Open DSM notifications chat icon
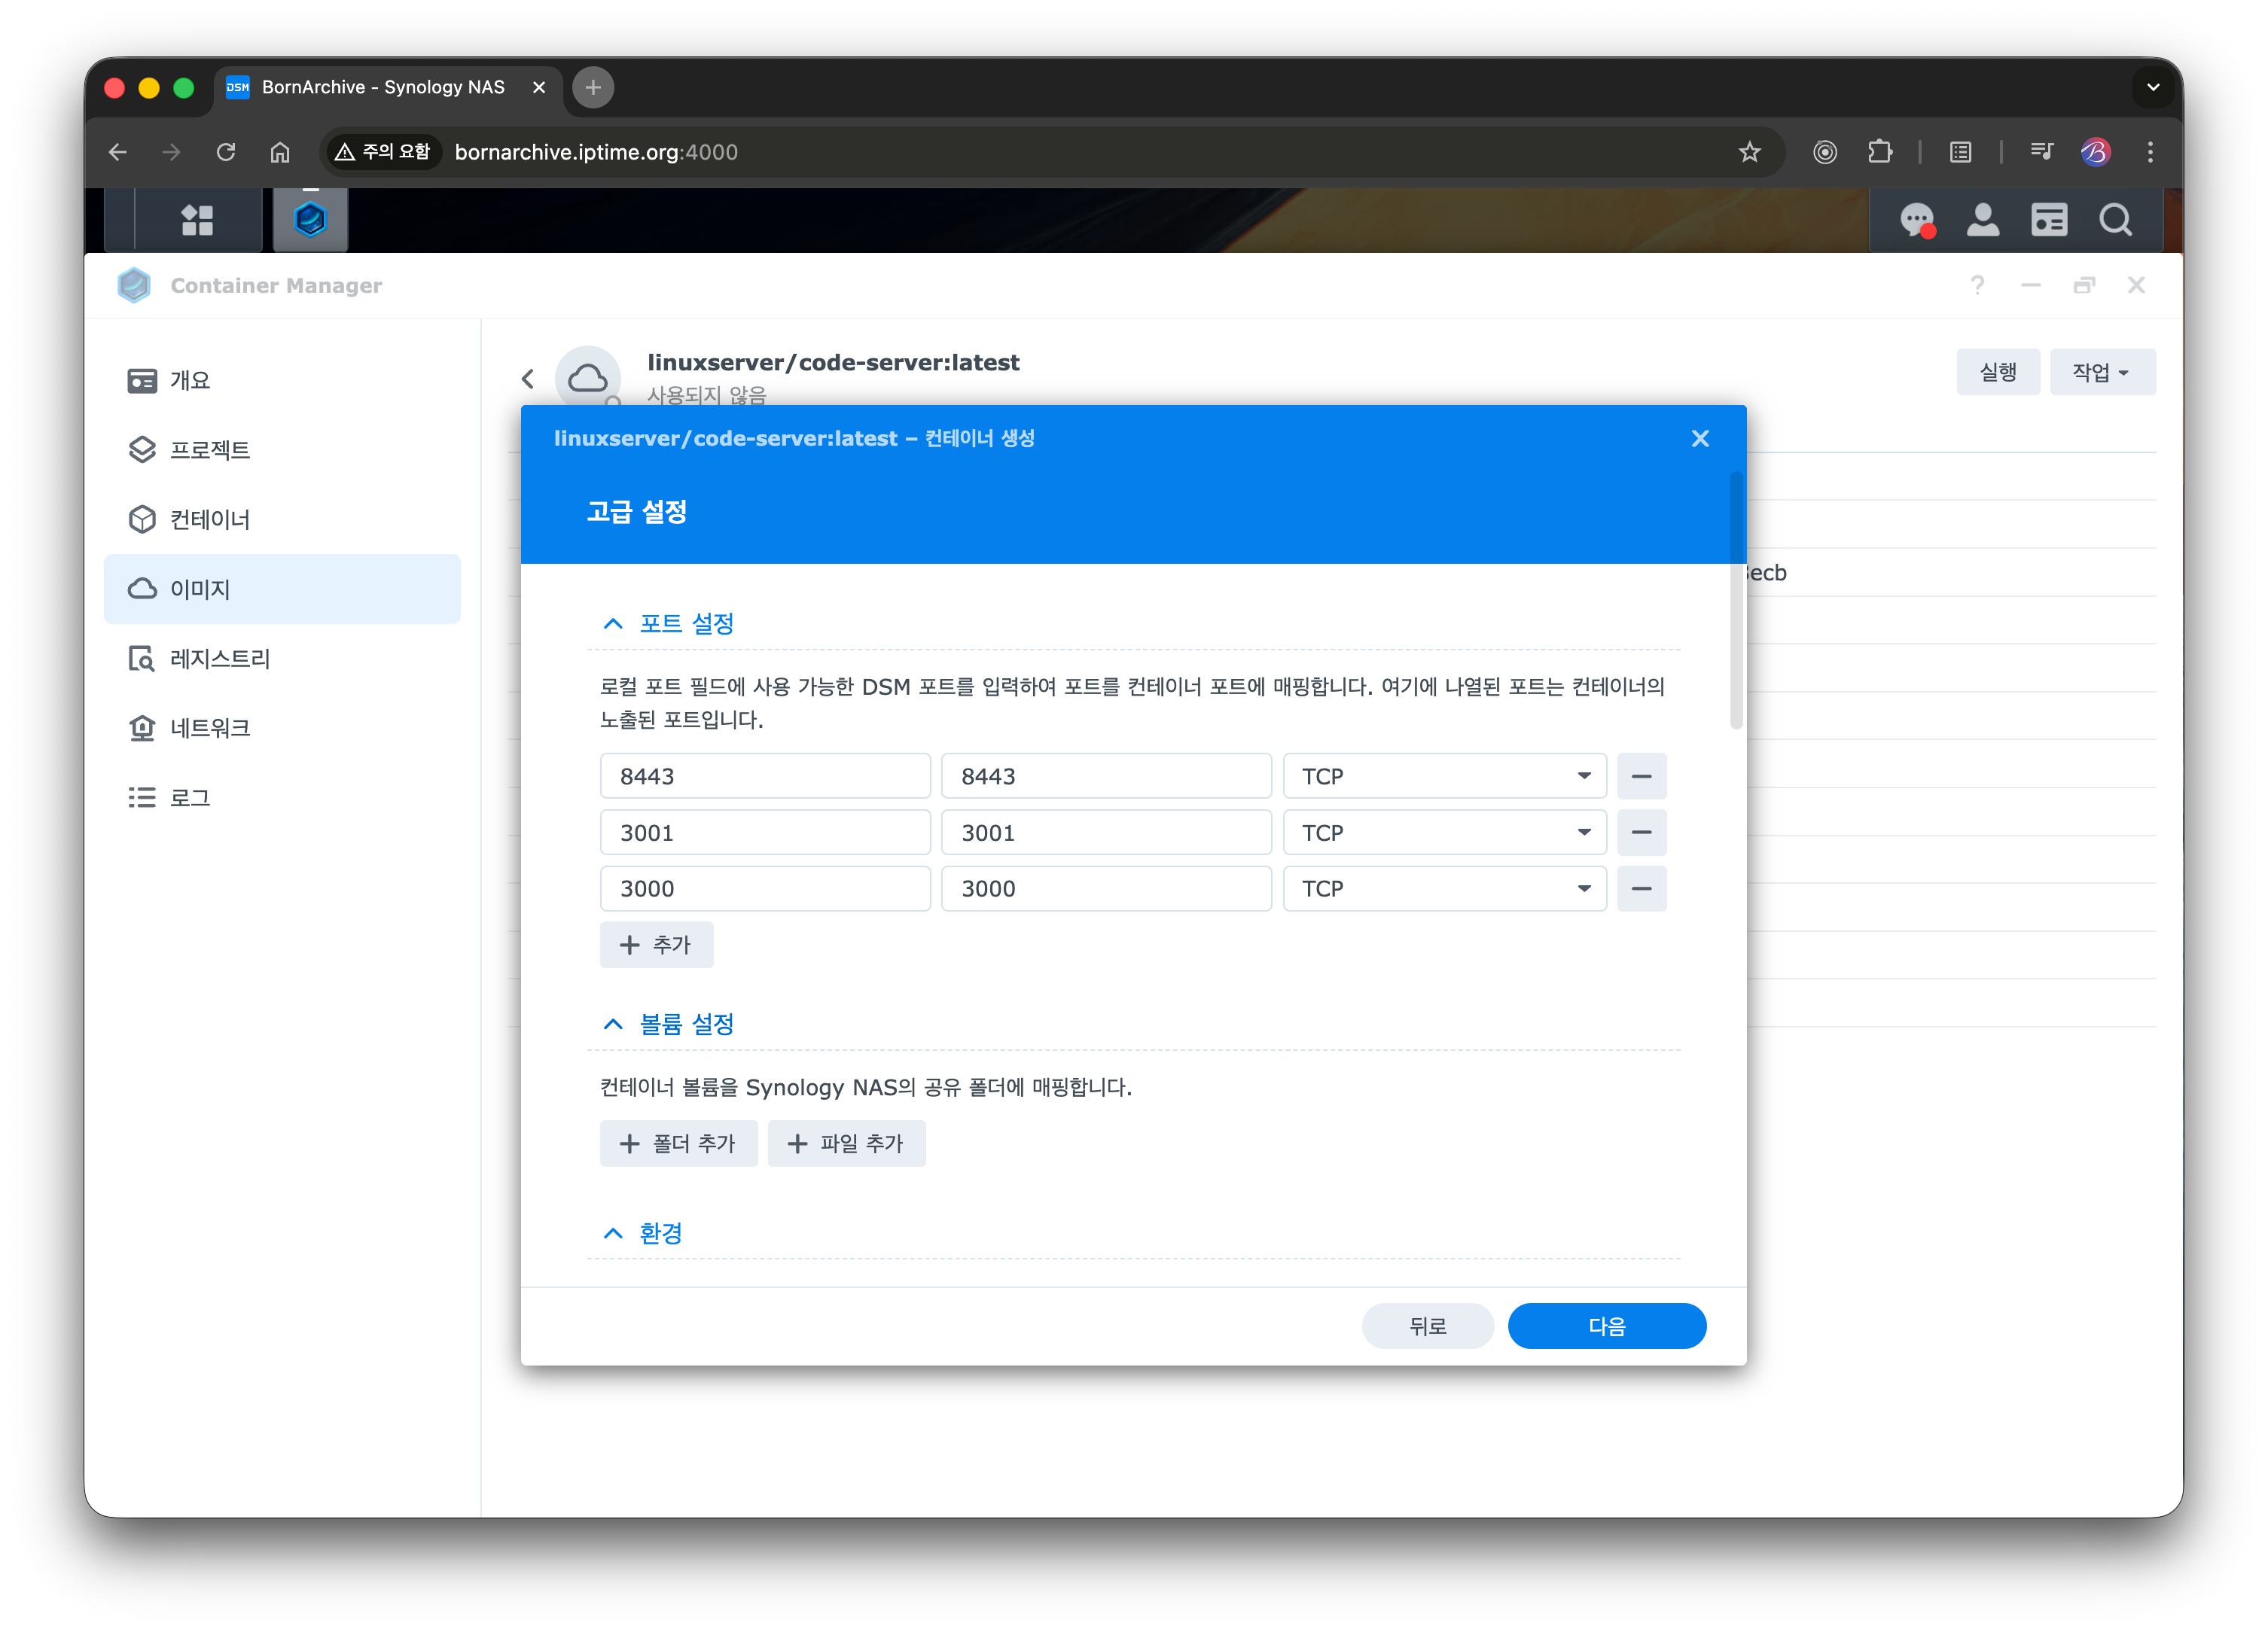The height and width of the screenshot is (1629, 2268). click(x=1916, y=220)
